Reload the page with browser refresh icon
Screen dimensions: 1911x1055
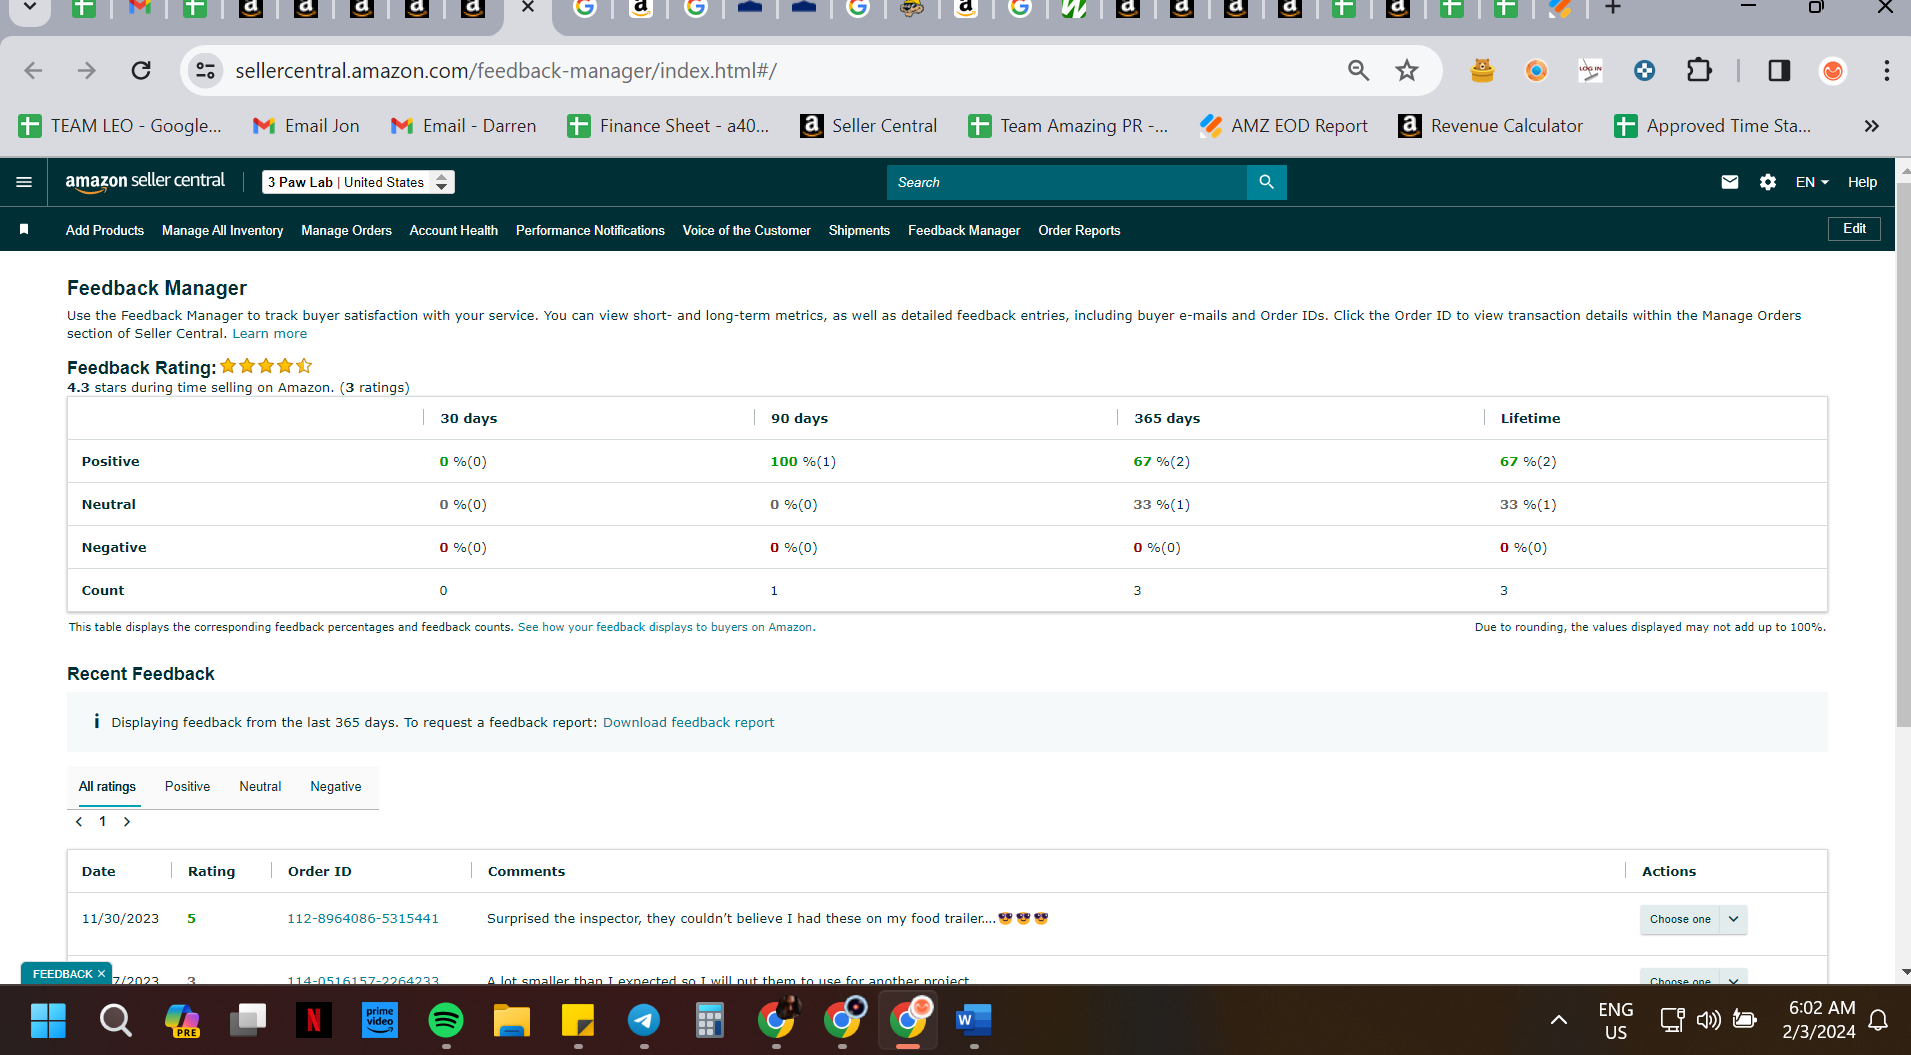[141, 70]
